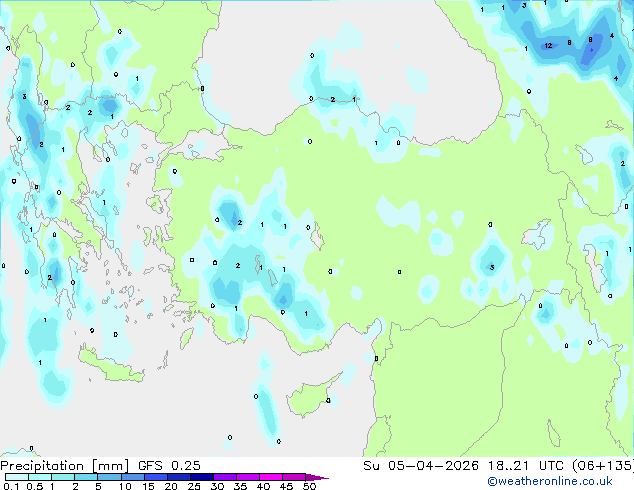Click the '18..21' time range text

tap(508, 466)
